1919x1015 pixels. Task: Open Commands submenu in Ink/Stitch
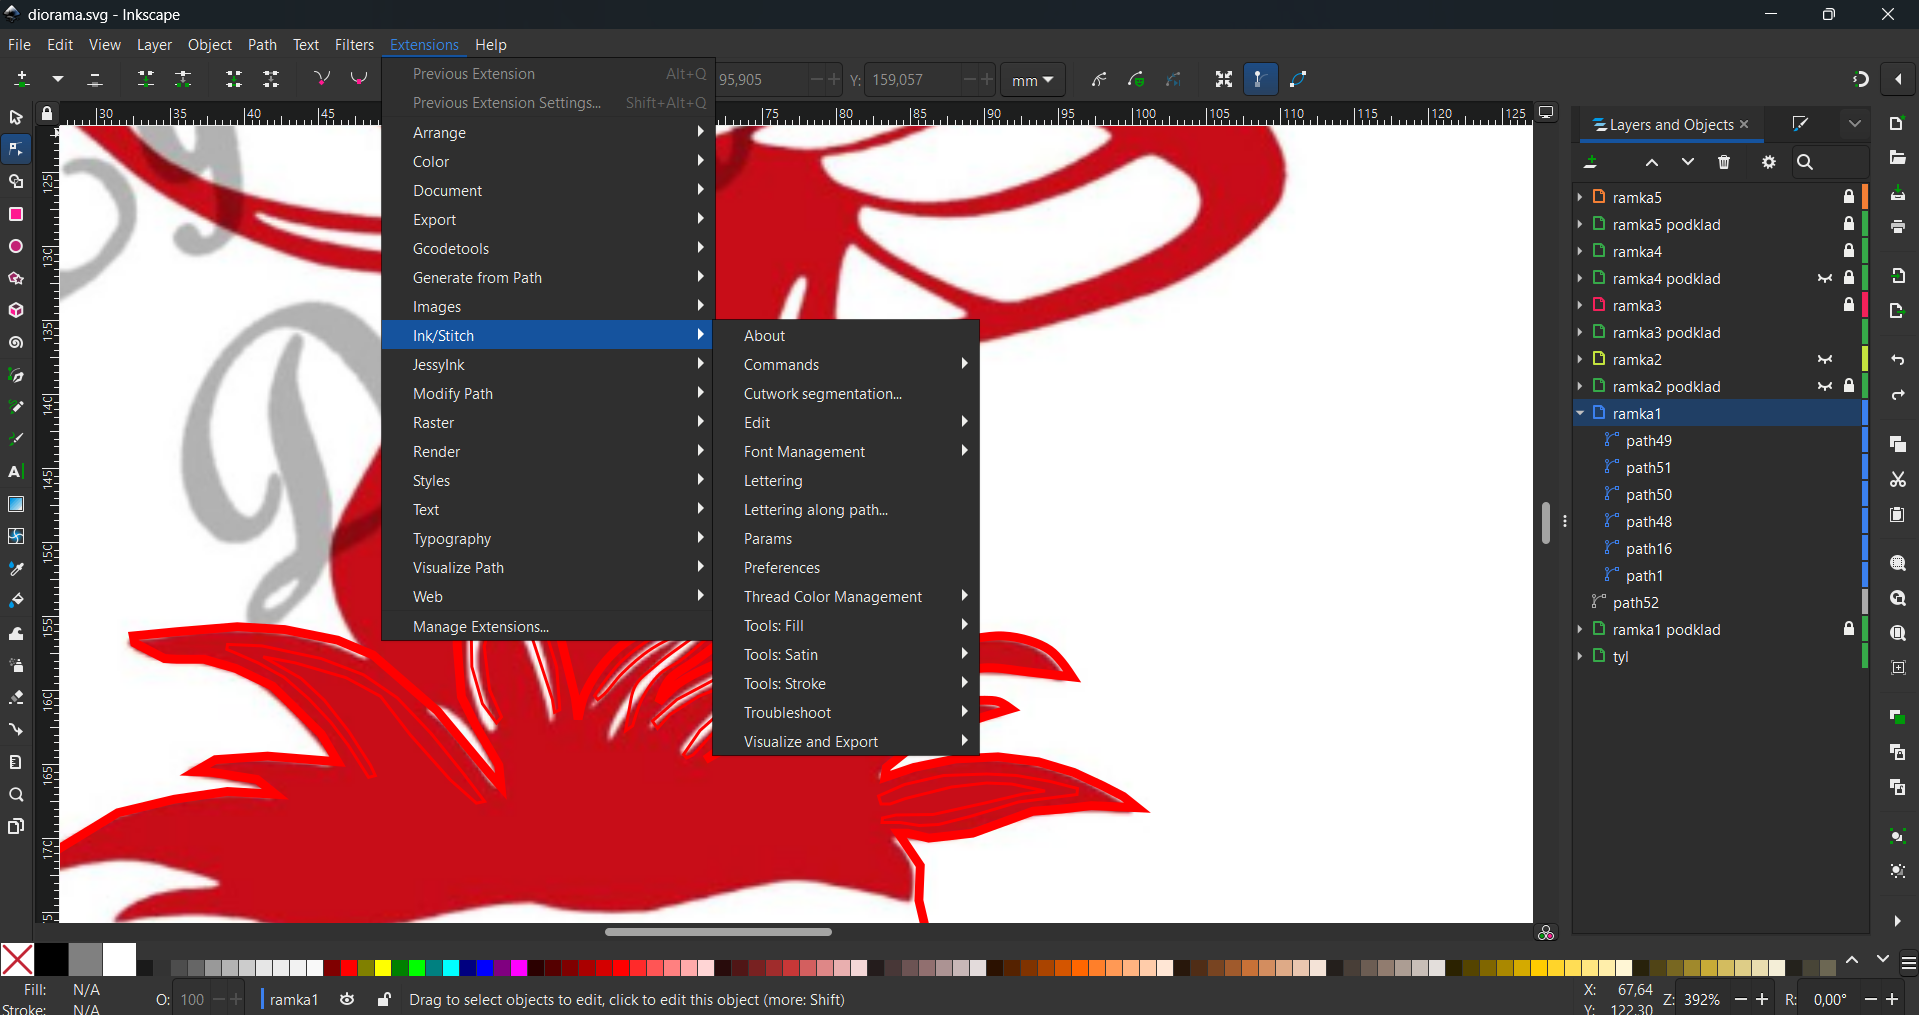pos(846,364)
